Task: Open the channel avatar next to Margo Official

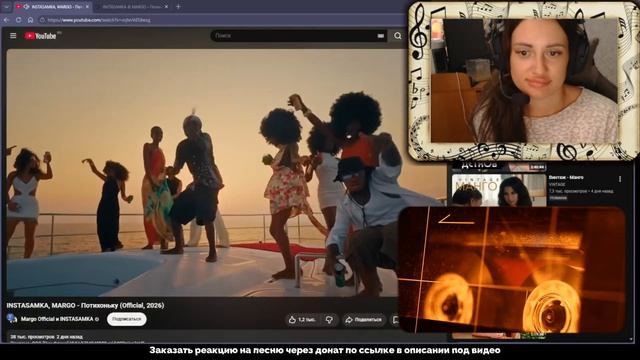Action: [x=11, y=318]
